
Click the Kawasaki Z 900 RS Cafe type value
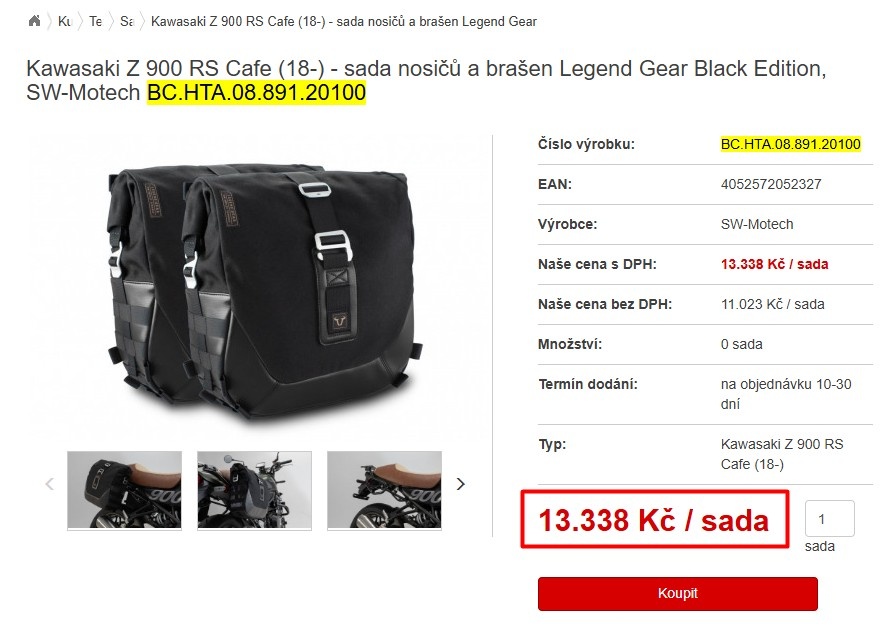(782, 454)
